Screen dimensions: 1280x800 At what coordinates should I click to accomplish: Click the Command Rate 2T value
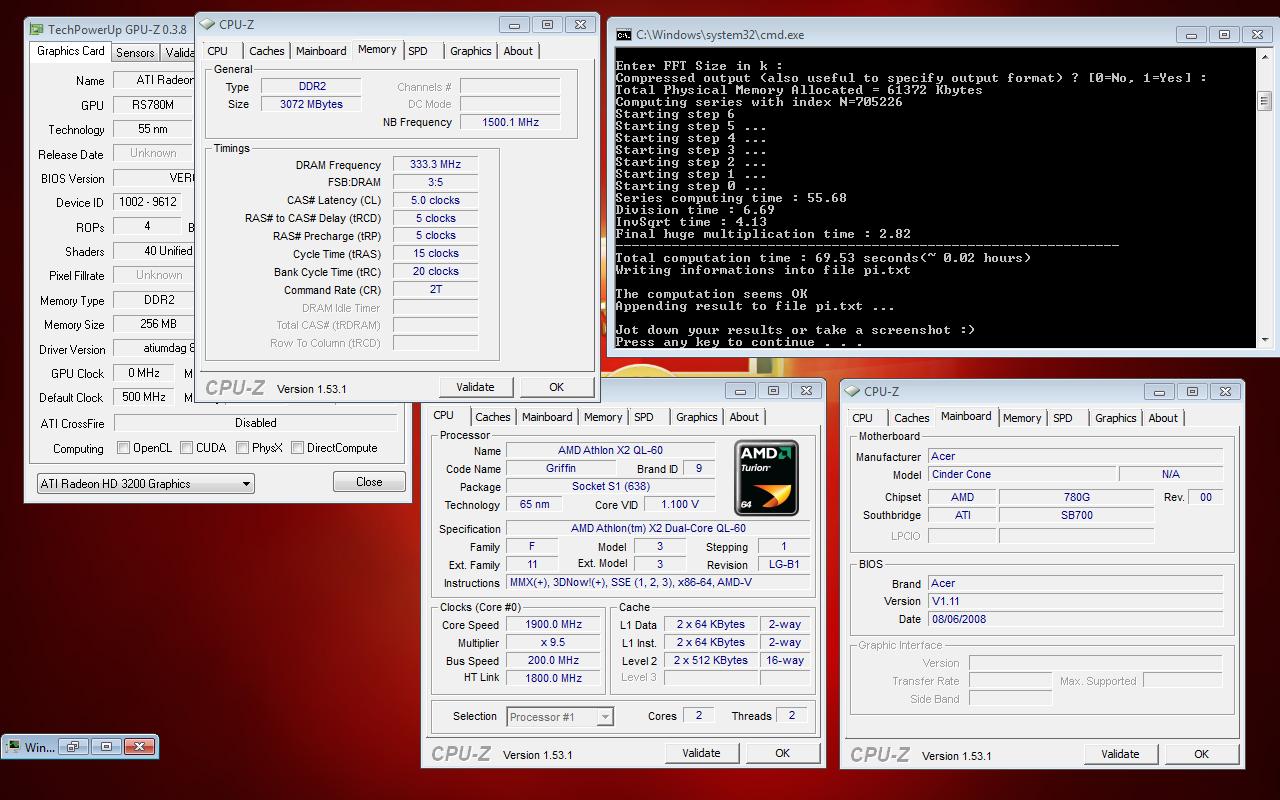pyautogui.click(x=435, y=289)
